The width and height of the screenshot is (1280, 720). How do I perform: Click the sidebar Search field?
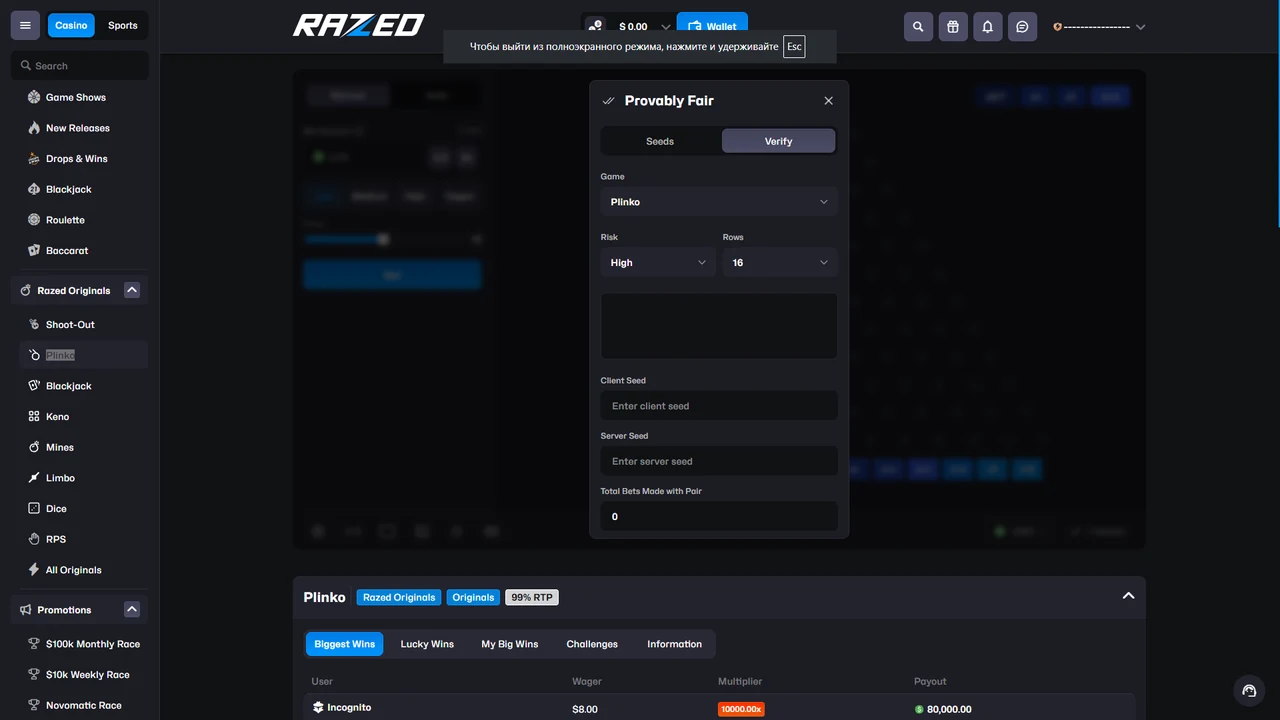coord(80,66)
